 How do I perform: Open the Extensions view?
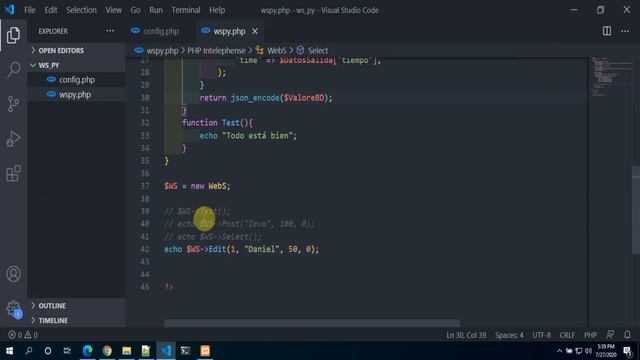coord(13,173)
